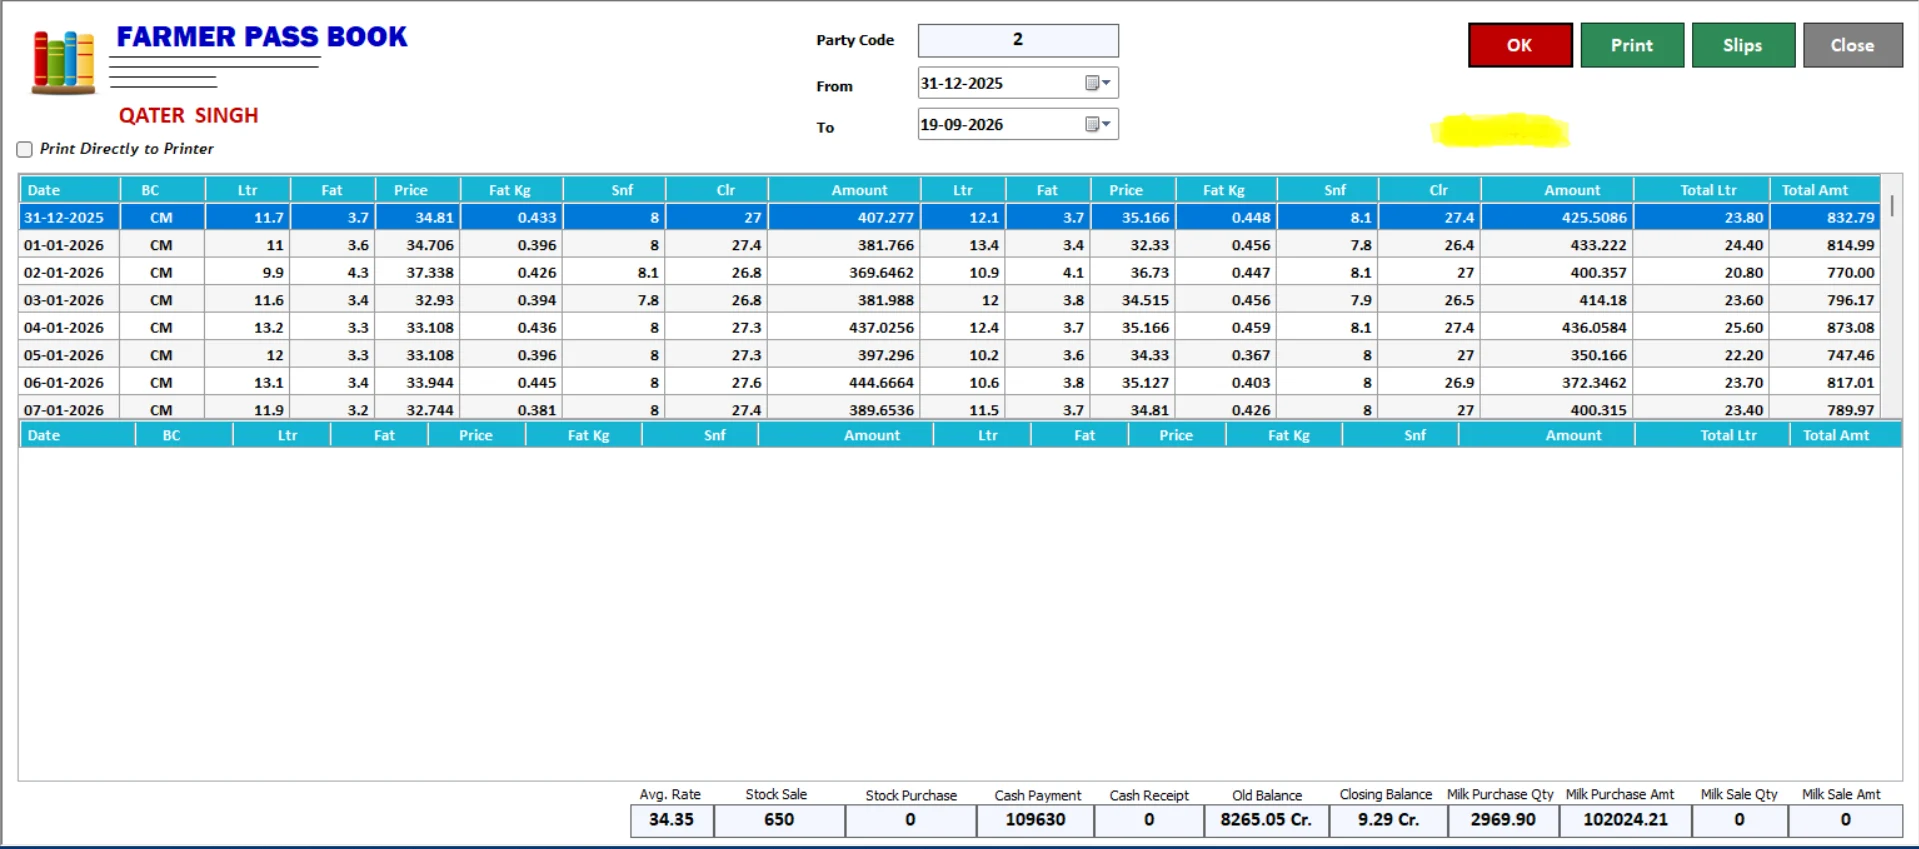
Task: Click the Total Ltr header in lower table
Action: pyautogui.click(x=1712, y=435)
